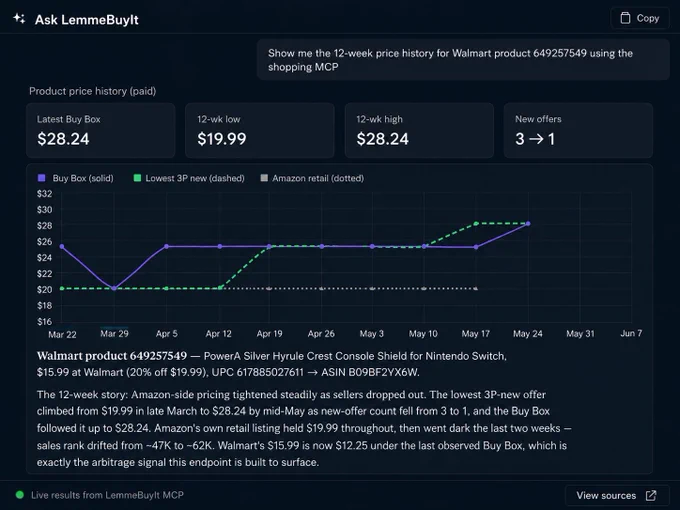Click the $24 y-axis label
Image resolution: width=680 pixels, height=510 pixels.
point(44,258)
